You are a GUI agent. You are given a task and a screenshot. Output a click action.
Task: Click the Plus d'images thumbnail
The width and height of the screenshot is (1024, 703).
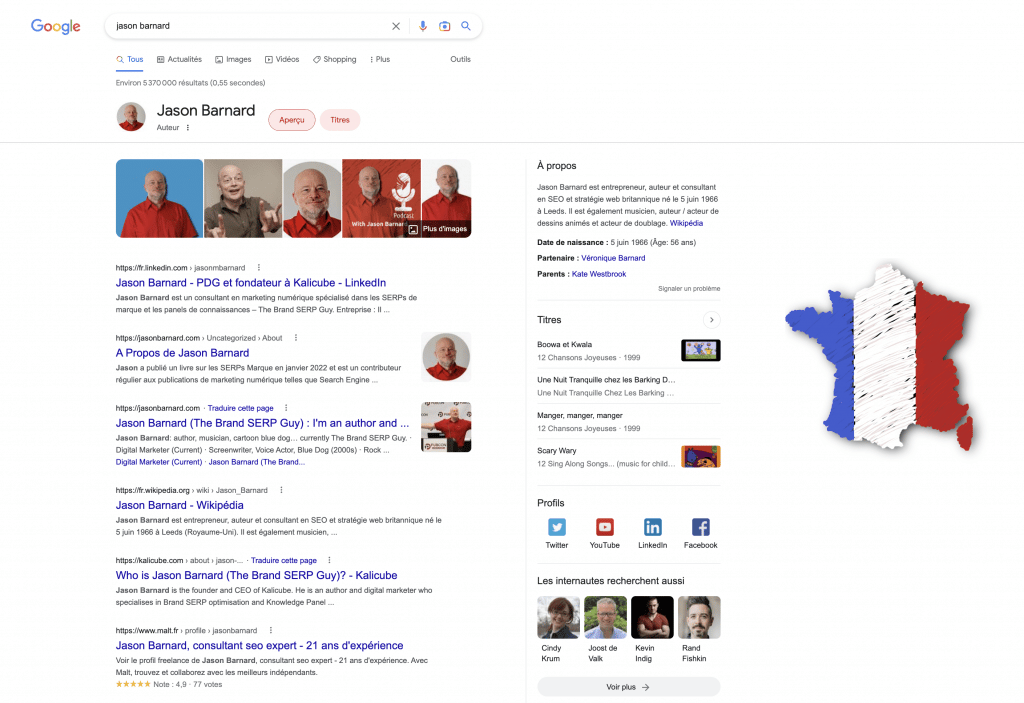(446, 199)
